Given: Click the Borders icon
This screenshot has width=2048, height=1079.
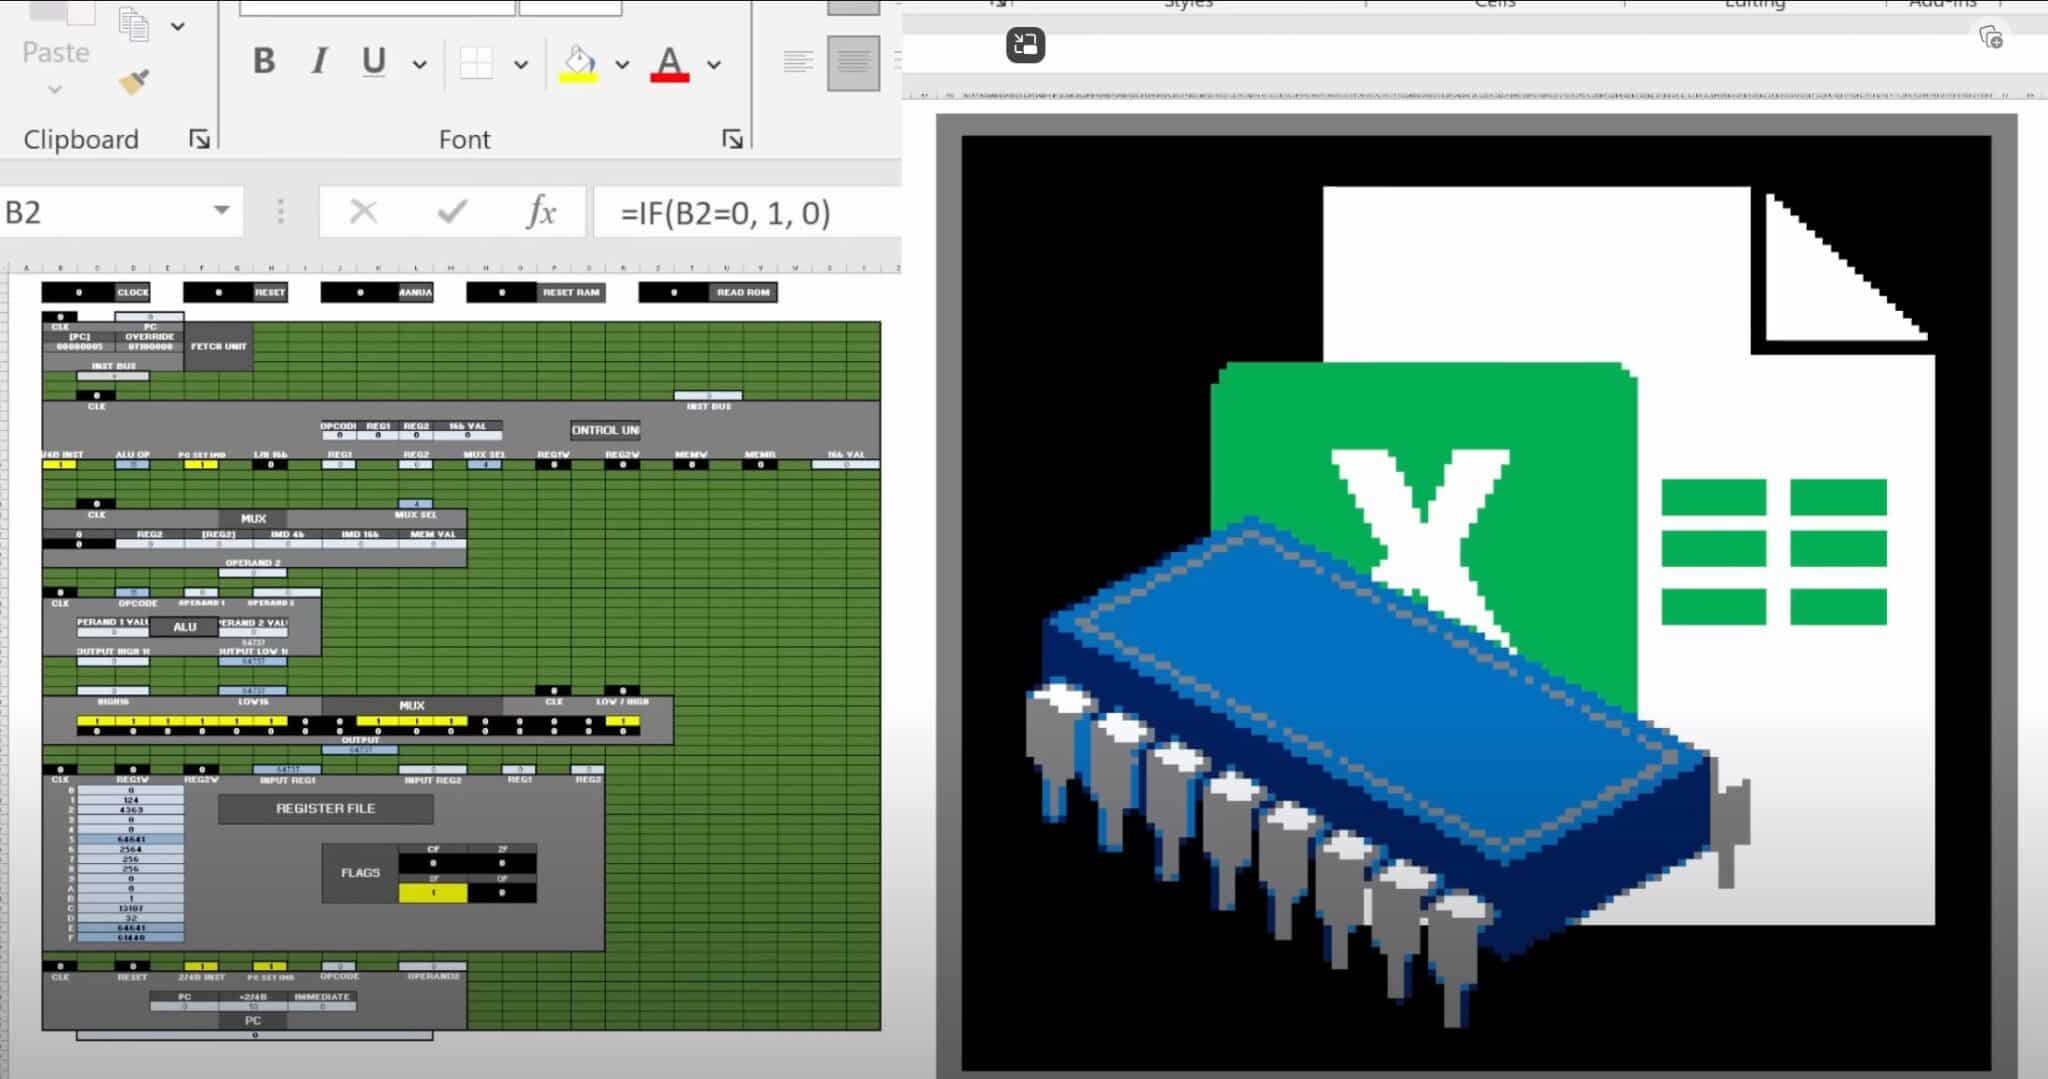Looking at the screenshot, I should [476, 64].
